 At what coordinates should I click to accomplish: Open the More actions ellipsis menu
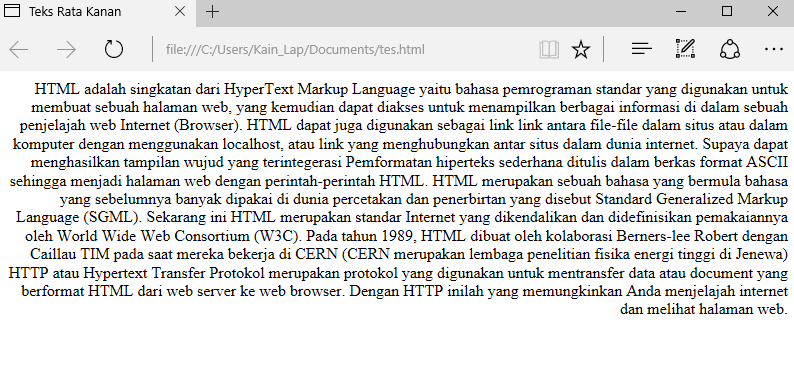[x=774, y=50]
